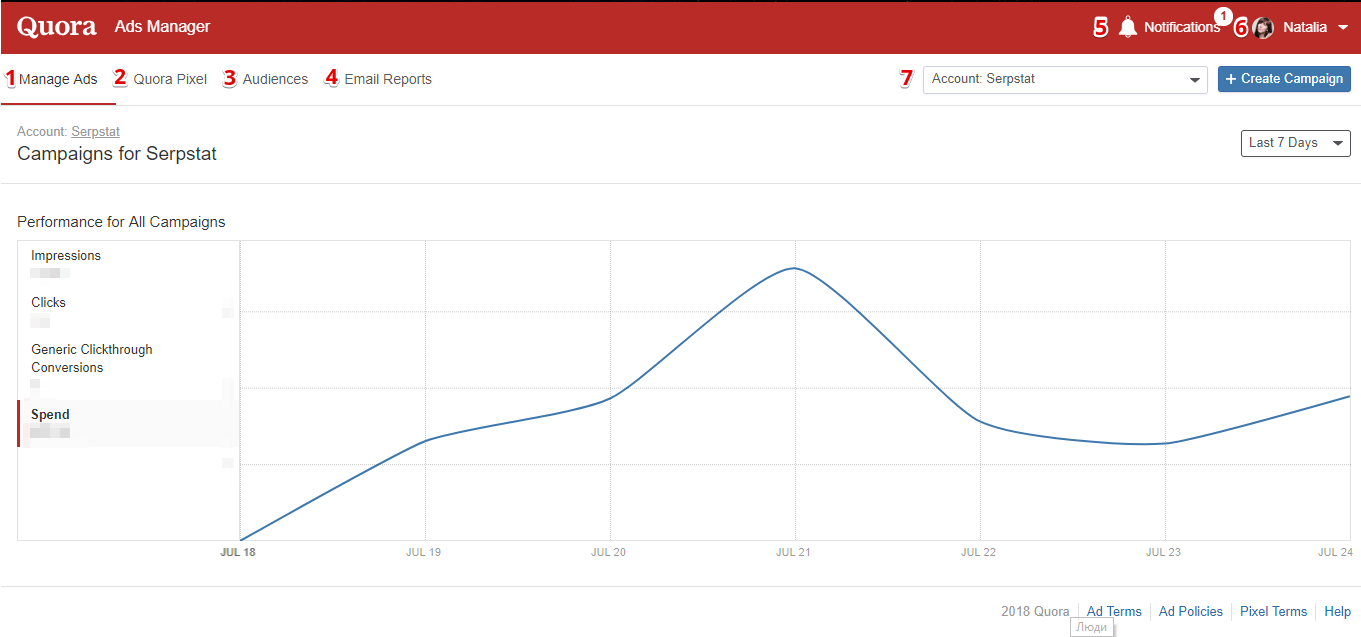This screenshot has height=637, width=1361.
Task: Click the Help link in the footer
Action: click(1337, 611)
